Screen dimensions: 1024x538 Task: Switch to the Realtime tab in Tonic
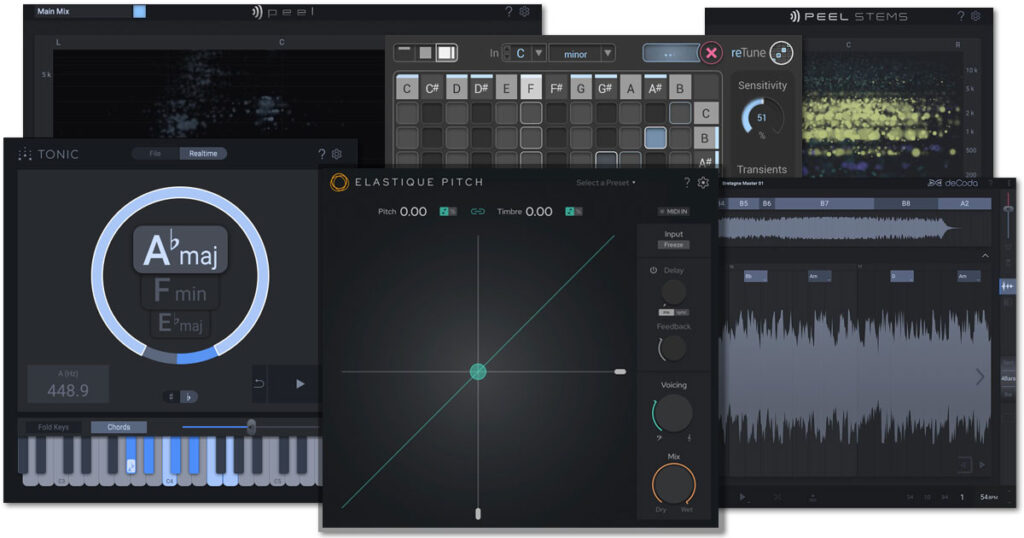tap(203, 154)
